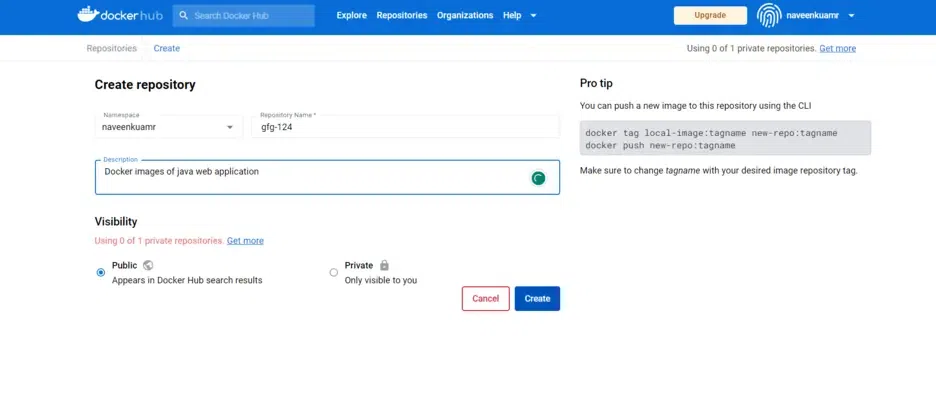The image size is (936, 400).
Task: Click the green Grammarly icon in Description
Action: coord(538,178)
